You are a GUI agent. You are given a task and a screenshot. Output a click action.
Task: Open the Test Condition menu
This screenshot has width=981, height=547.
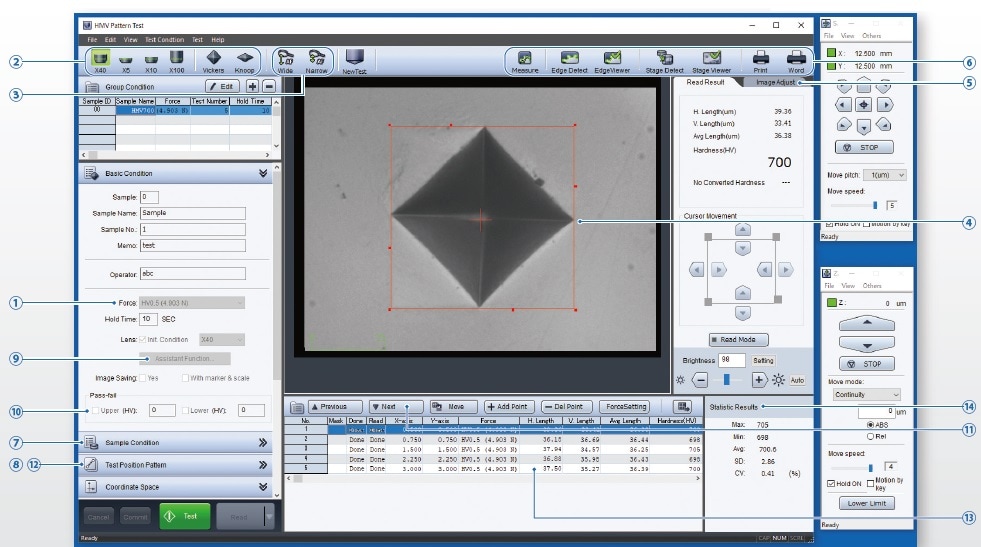coord(164,39)
